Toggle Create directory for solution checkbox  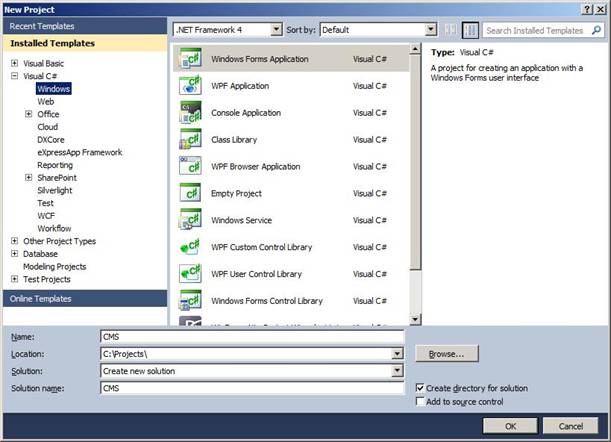(x=420, y=388)
